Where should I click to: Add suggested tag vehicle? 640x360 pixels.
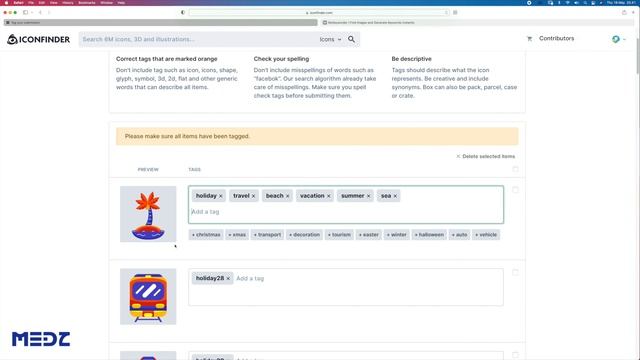(x=486, y=235)
